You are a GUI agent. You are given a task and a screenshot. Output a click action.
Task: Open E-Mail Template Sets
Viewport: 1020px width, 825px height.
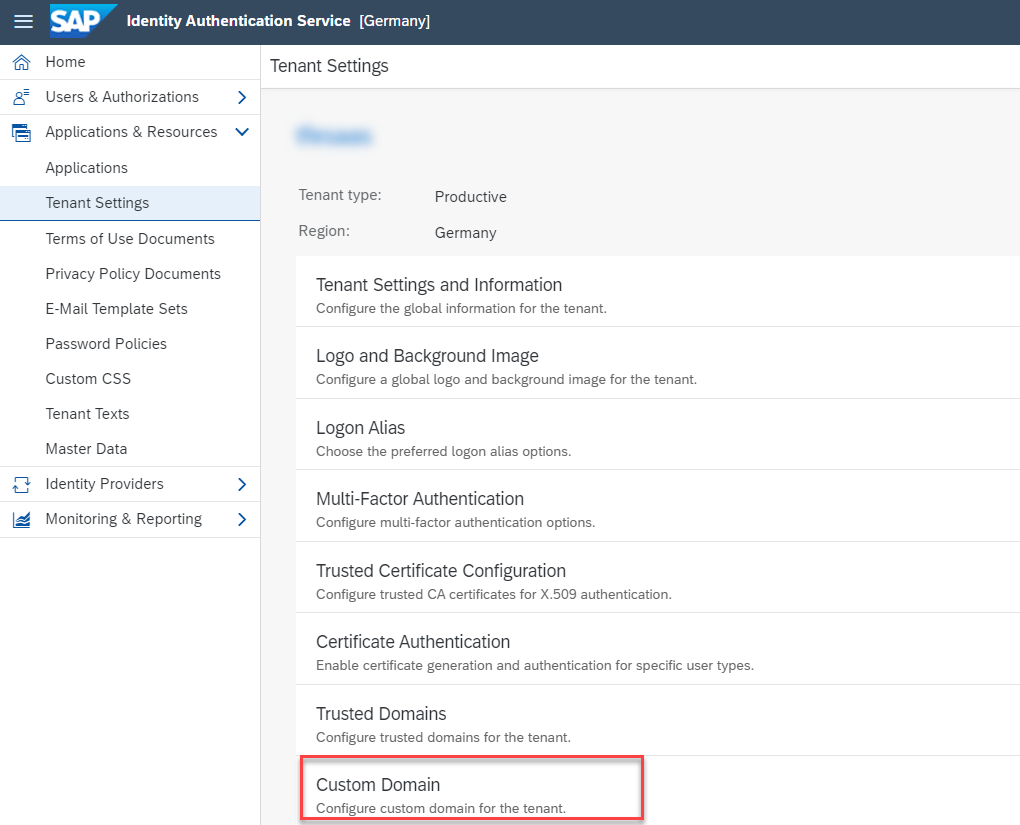pos(130,309)
